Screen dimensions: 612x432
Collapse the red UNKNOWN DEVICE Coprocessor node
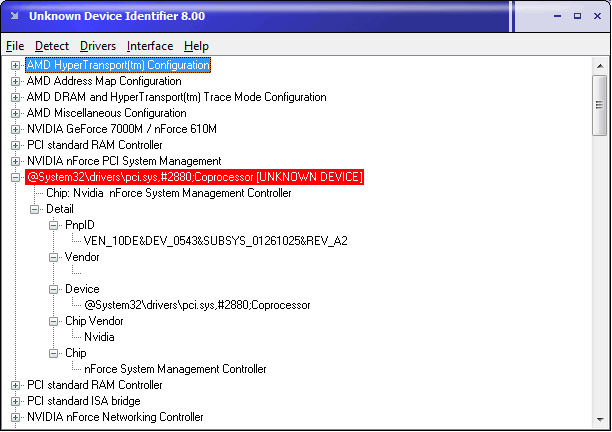pos(15,177)
